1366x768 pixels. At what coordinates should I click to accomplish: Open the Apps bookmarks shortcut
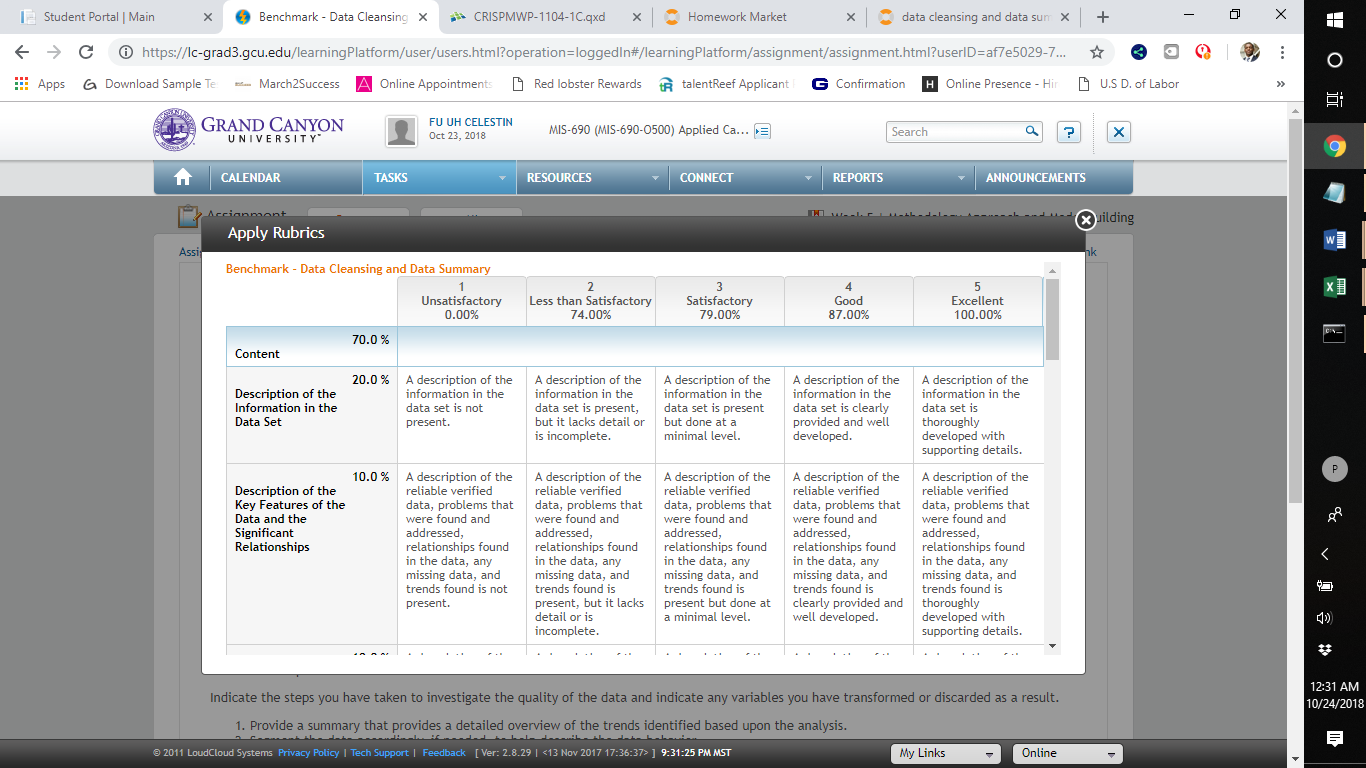[x=40, y=84]
